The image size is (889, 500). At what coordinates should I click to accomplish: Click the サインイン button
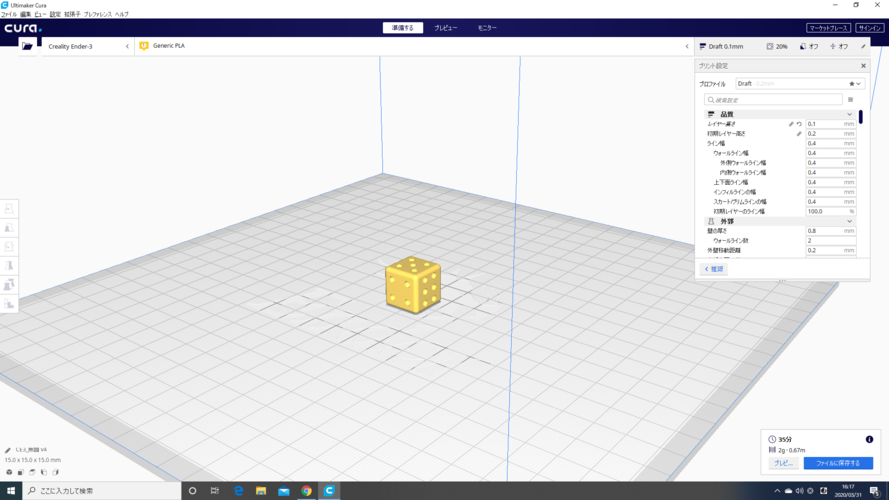click(870, 28)
